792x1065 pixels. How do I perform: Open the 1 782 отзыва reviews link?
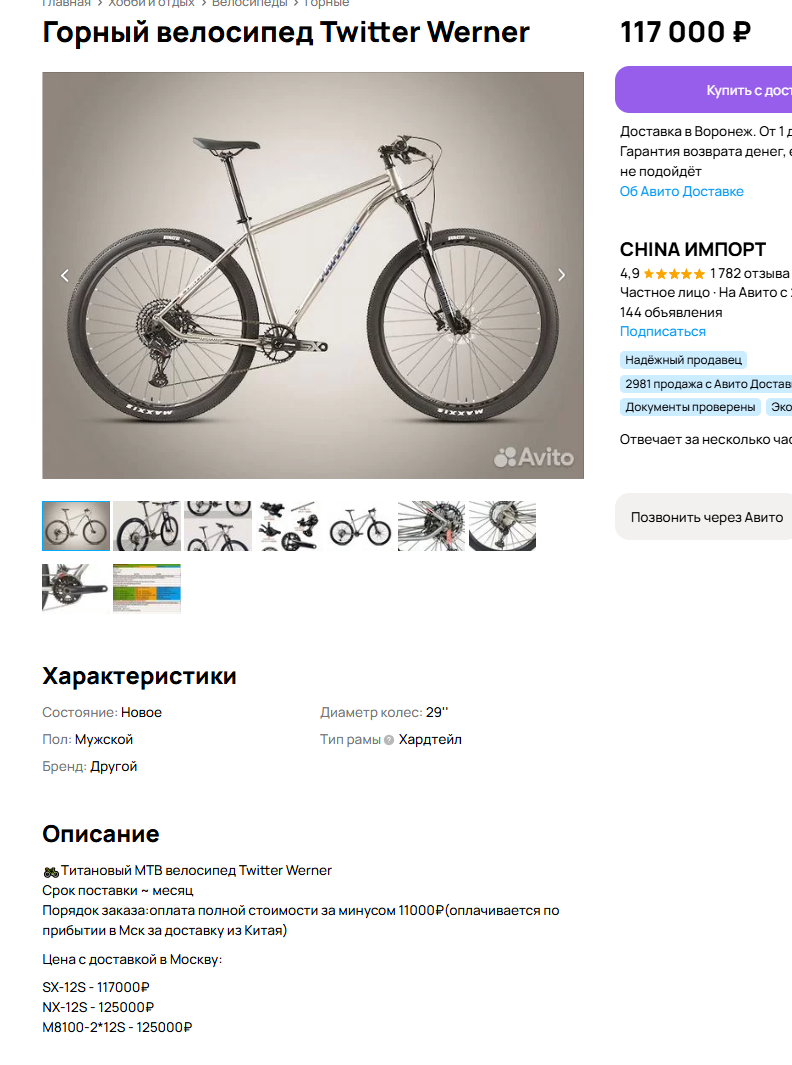(749, 274)
